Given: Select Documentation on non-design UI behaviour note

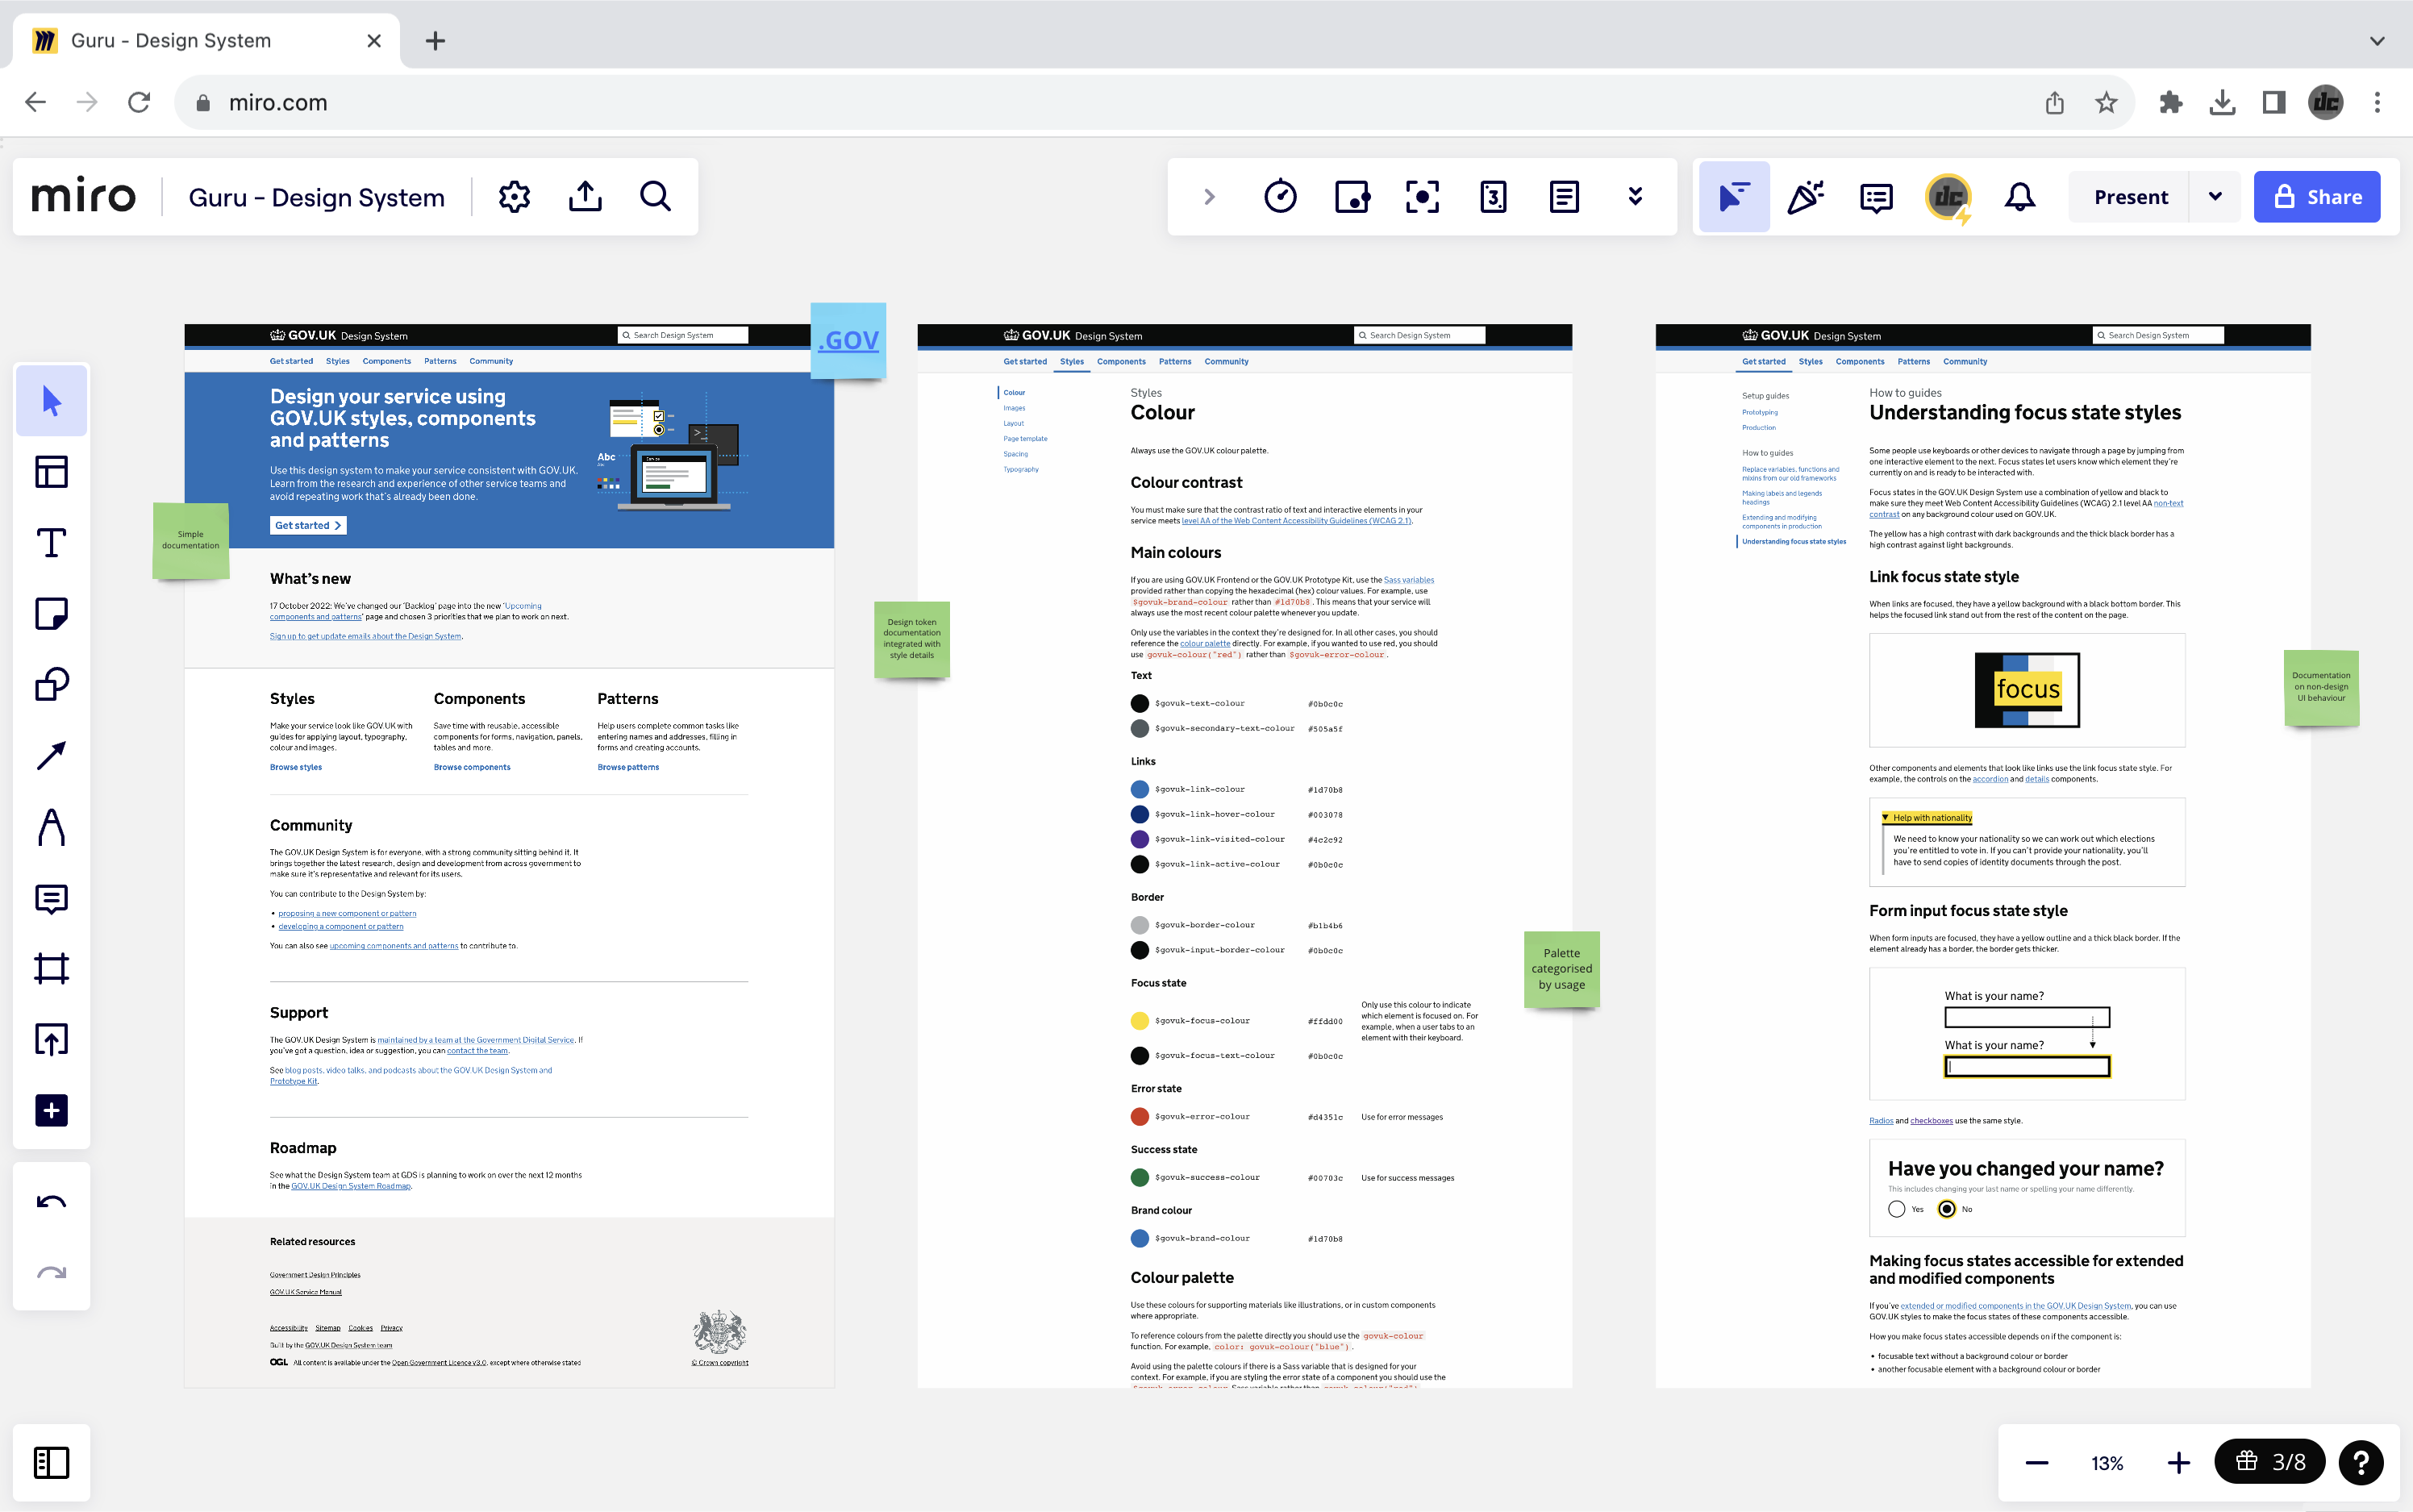Looking at the screenshot, I should coord(2322,688).
